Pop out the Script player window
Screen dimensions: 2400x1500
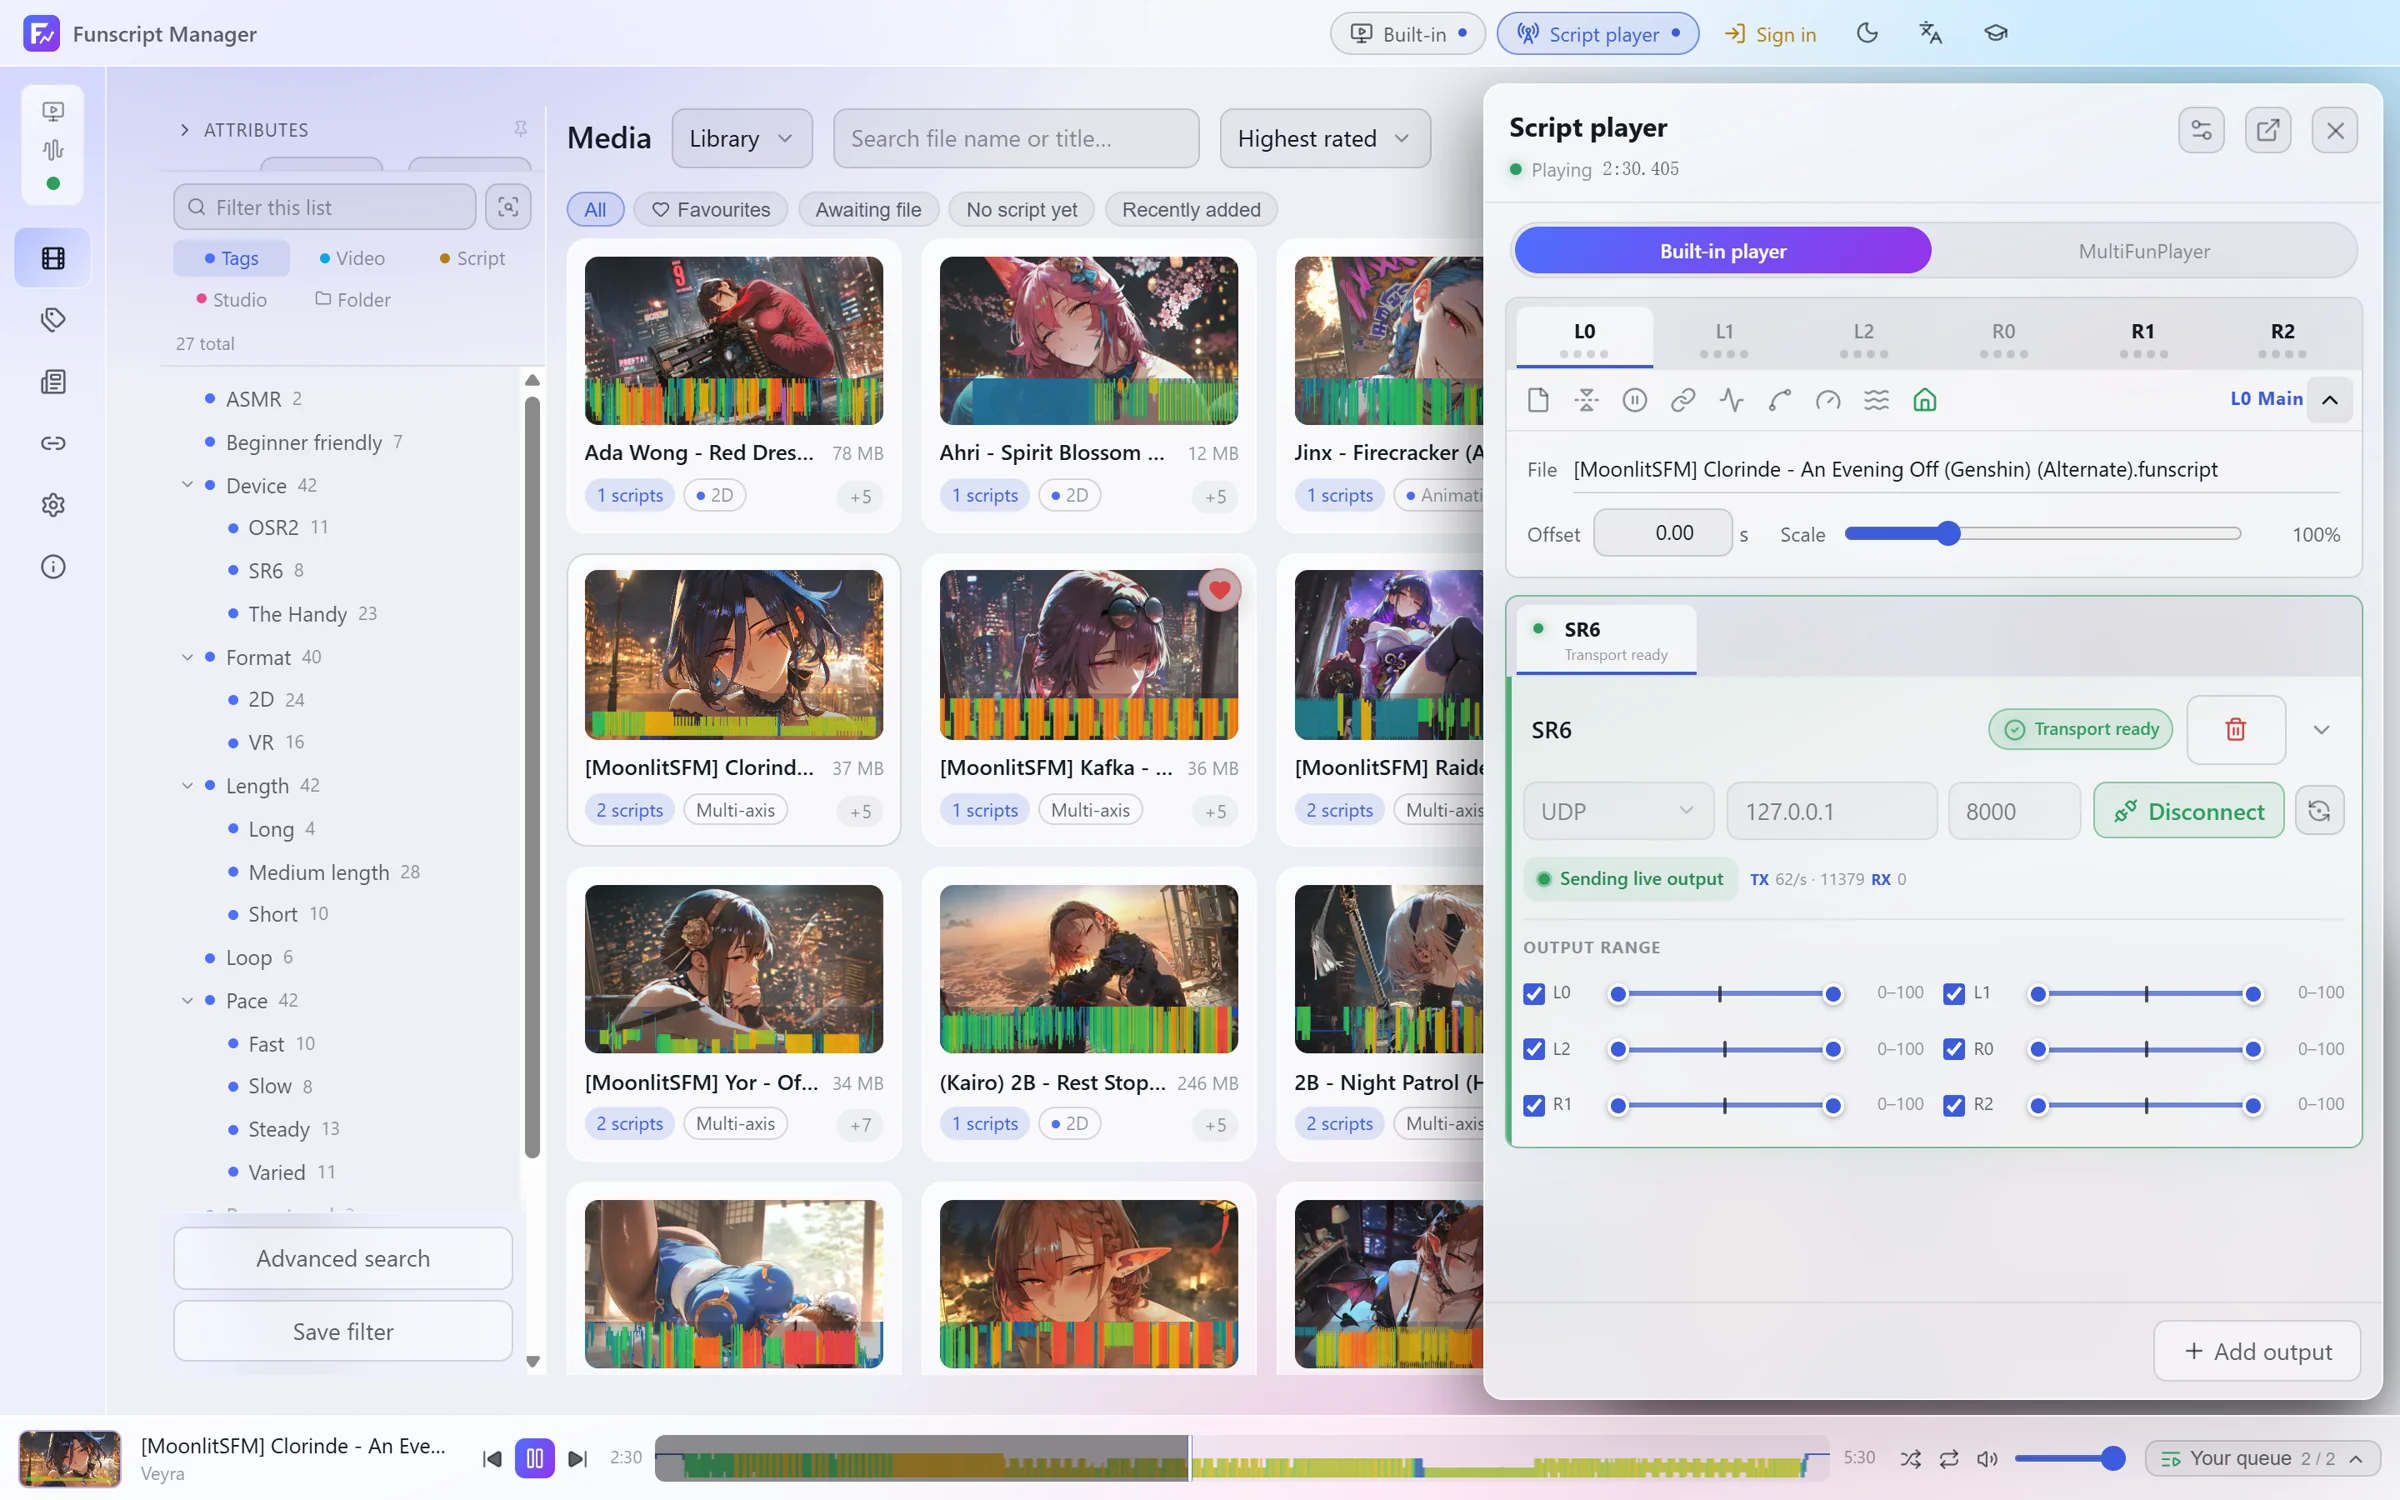[x=2268, y=130]
